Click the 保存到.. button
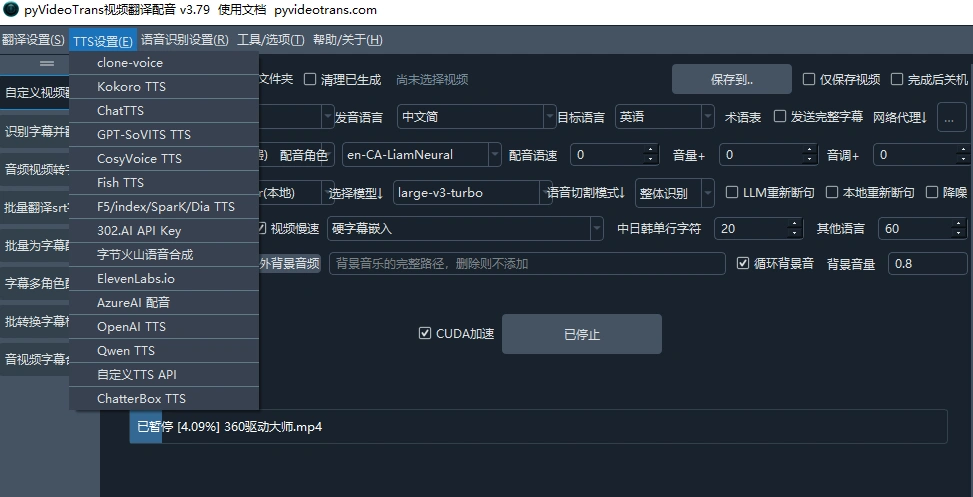This screenshot has width=973, height=497. pyautogui.click(x=731, y=79)
